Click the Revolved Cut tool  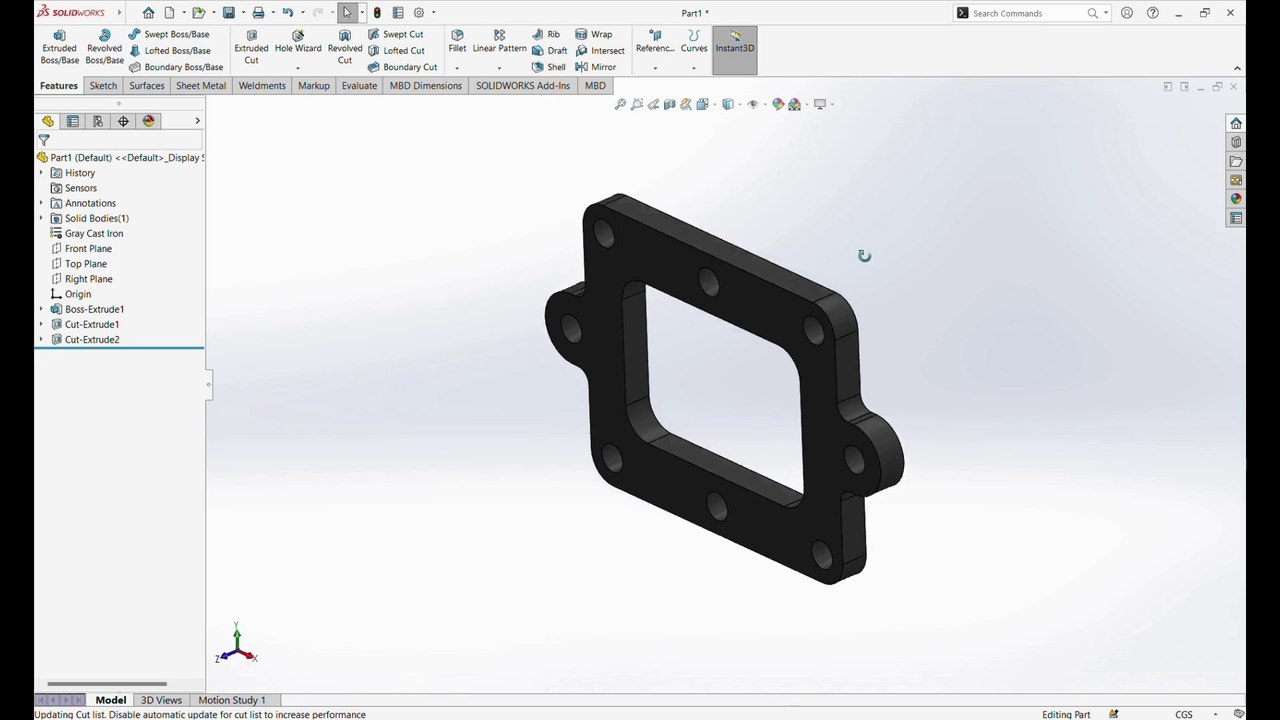click(x=345, y=47)
